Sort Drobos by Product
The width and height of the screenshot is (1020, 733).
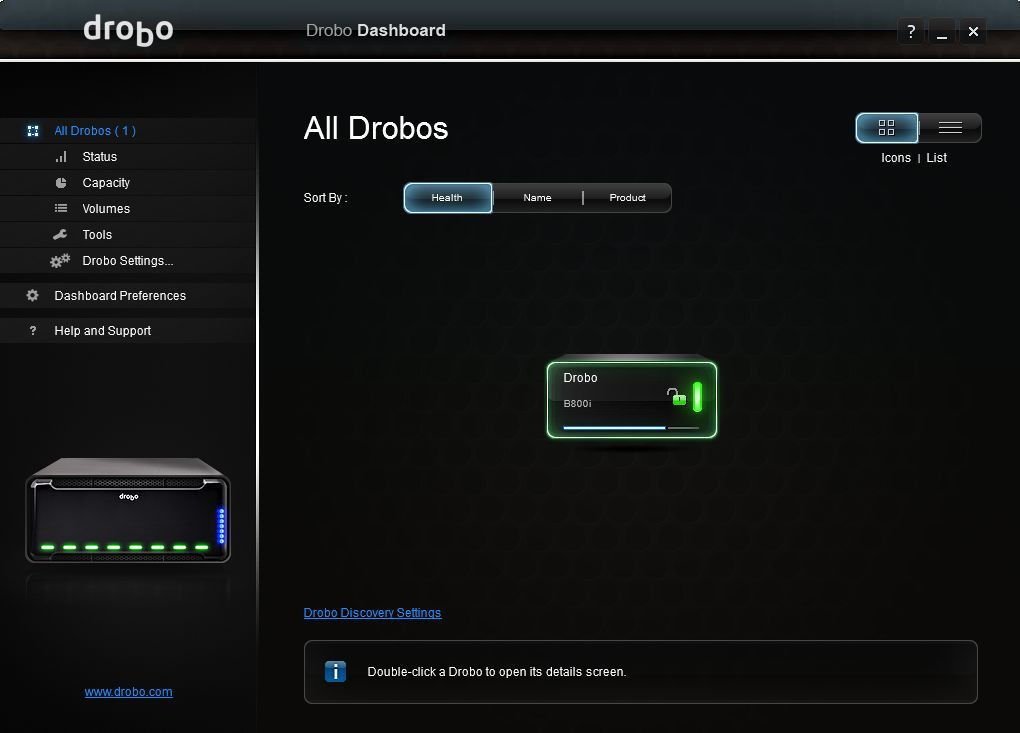(x=627, y=198)
